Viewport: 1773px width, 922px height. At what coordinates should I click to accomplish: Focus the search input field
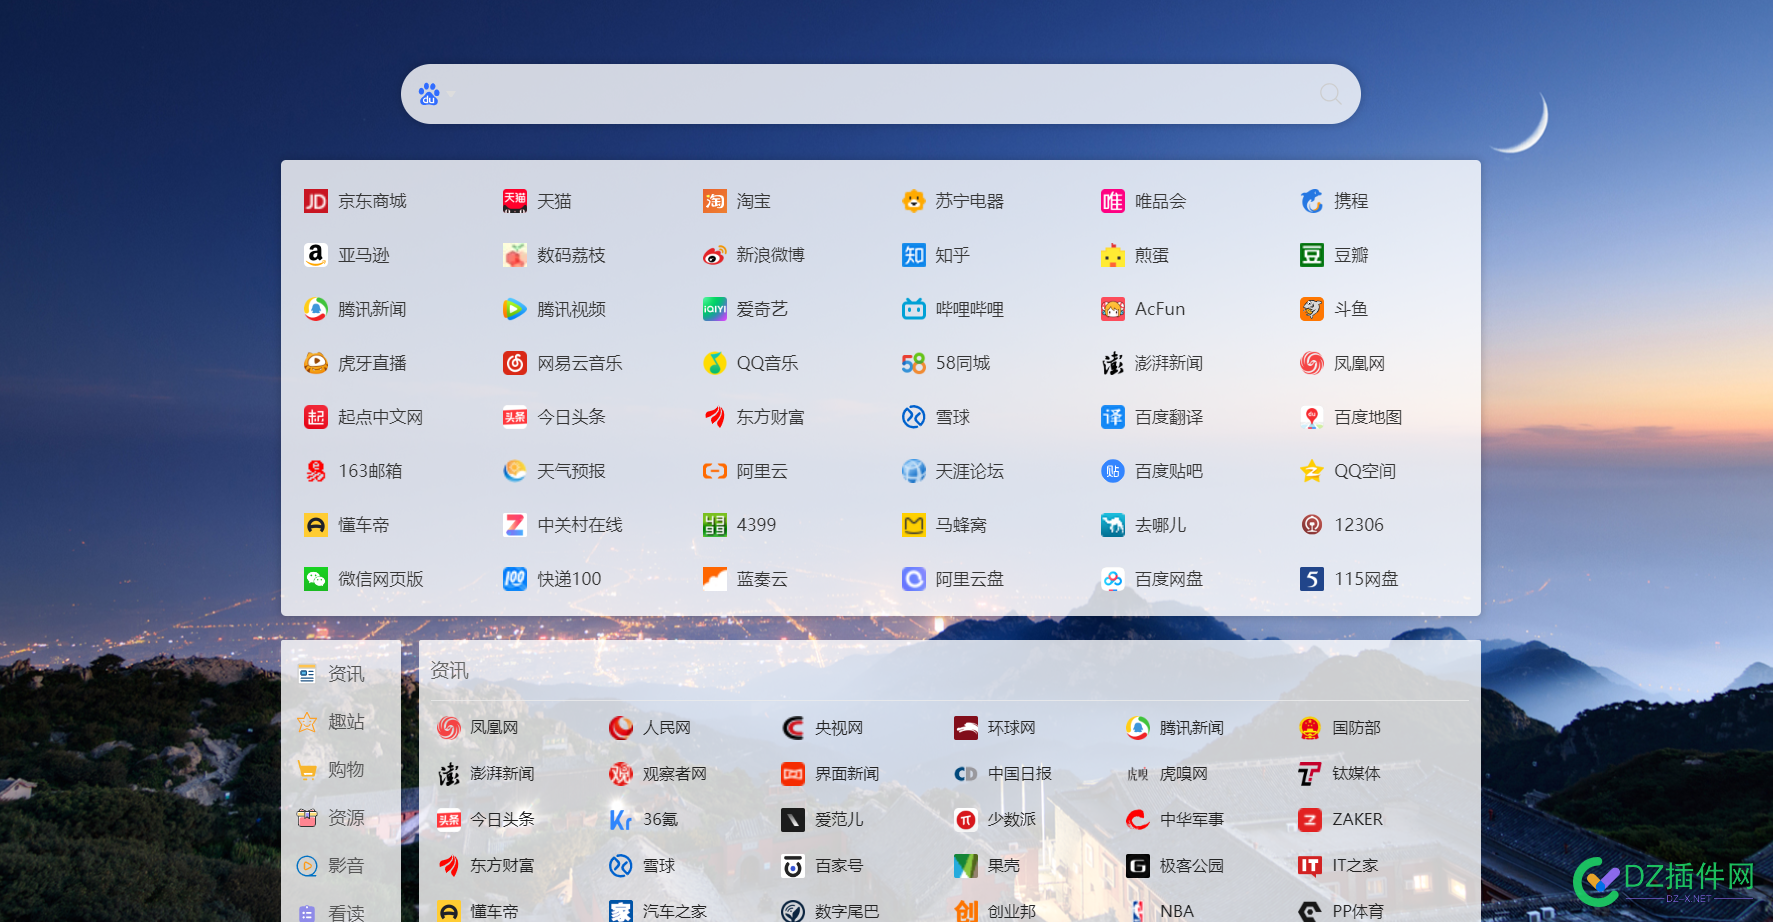click(880, 94)
